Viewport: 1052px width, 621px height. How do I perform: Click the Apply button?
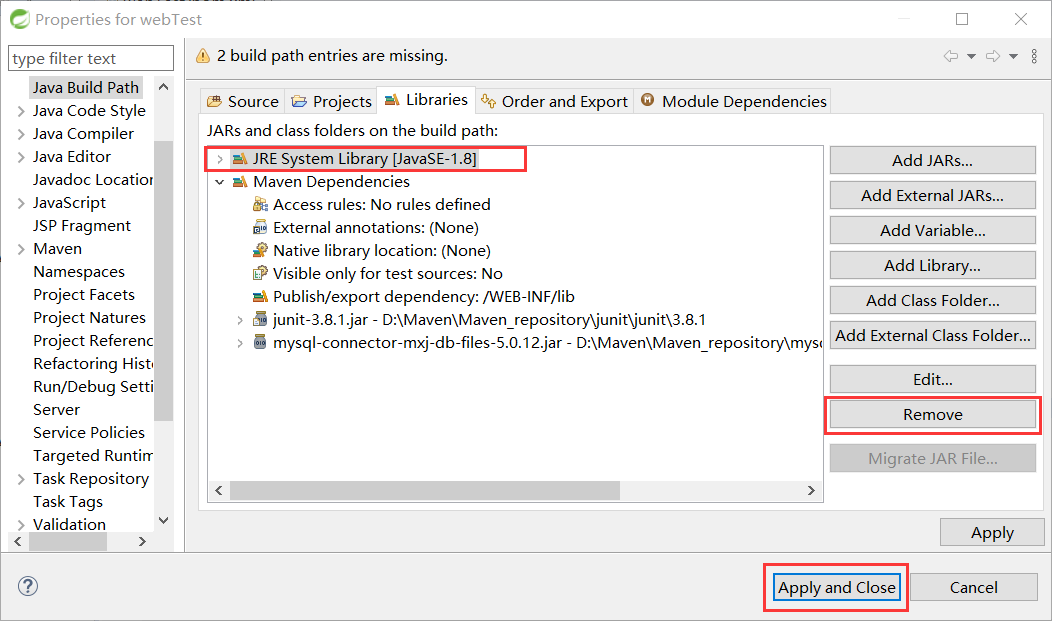tap(992, 532)
